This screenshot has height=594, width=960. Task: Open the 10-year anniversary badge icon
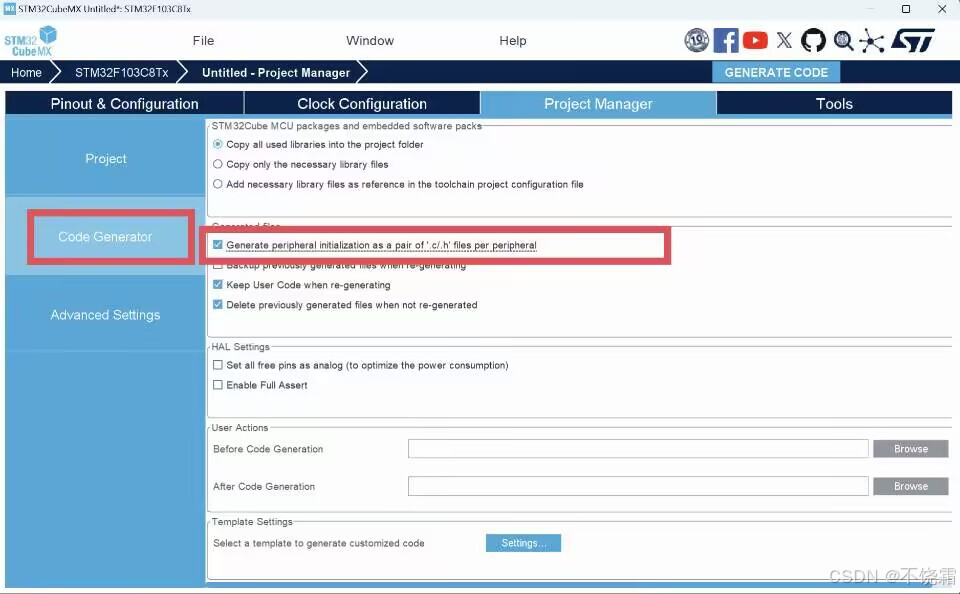click(x=697, y=40)
